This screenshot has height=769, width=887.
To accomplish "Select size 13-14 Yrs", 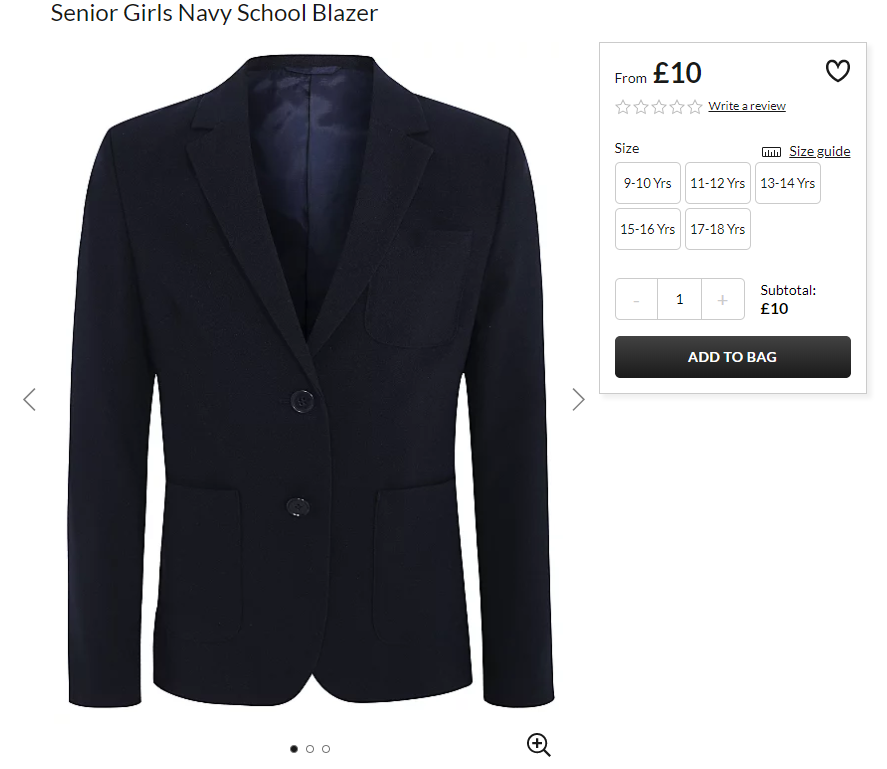I will 787,183.
